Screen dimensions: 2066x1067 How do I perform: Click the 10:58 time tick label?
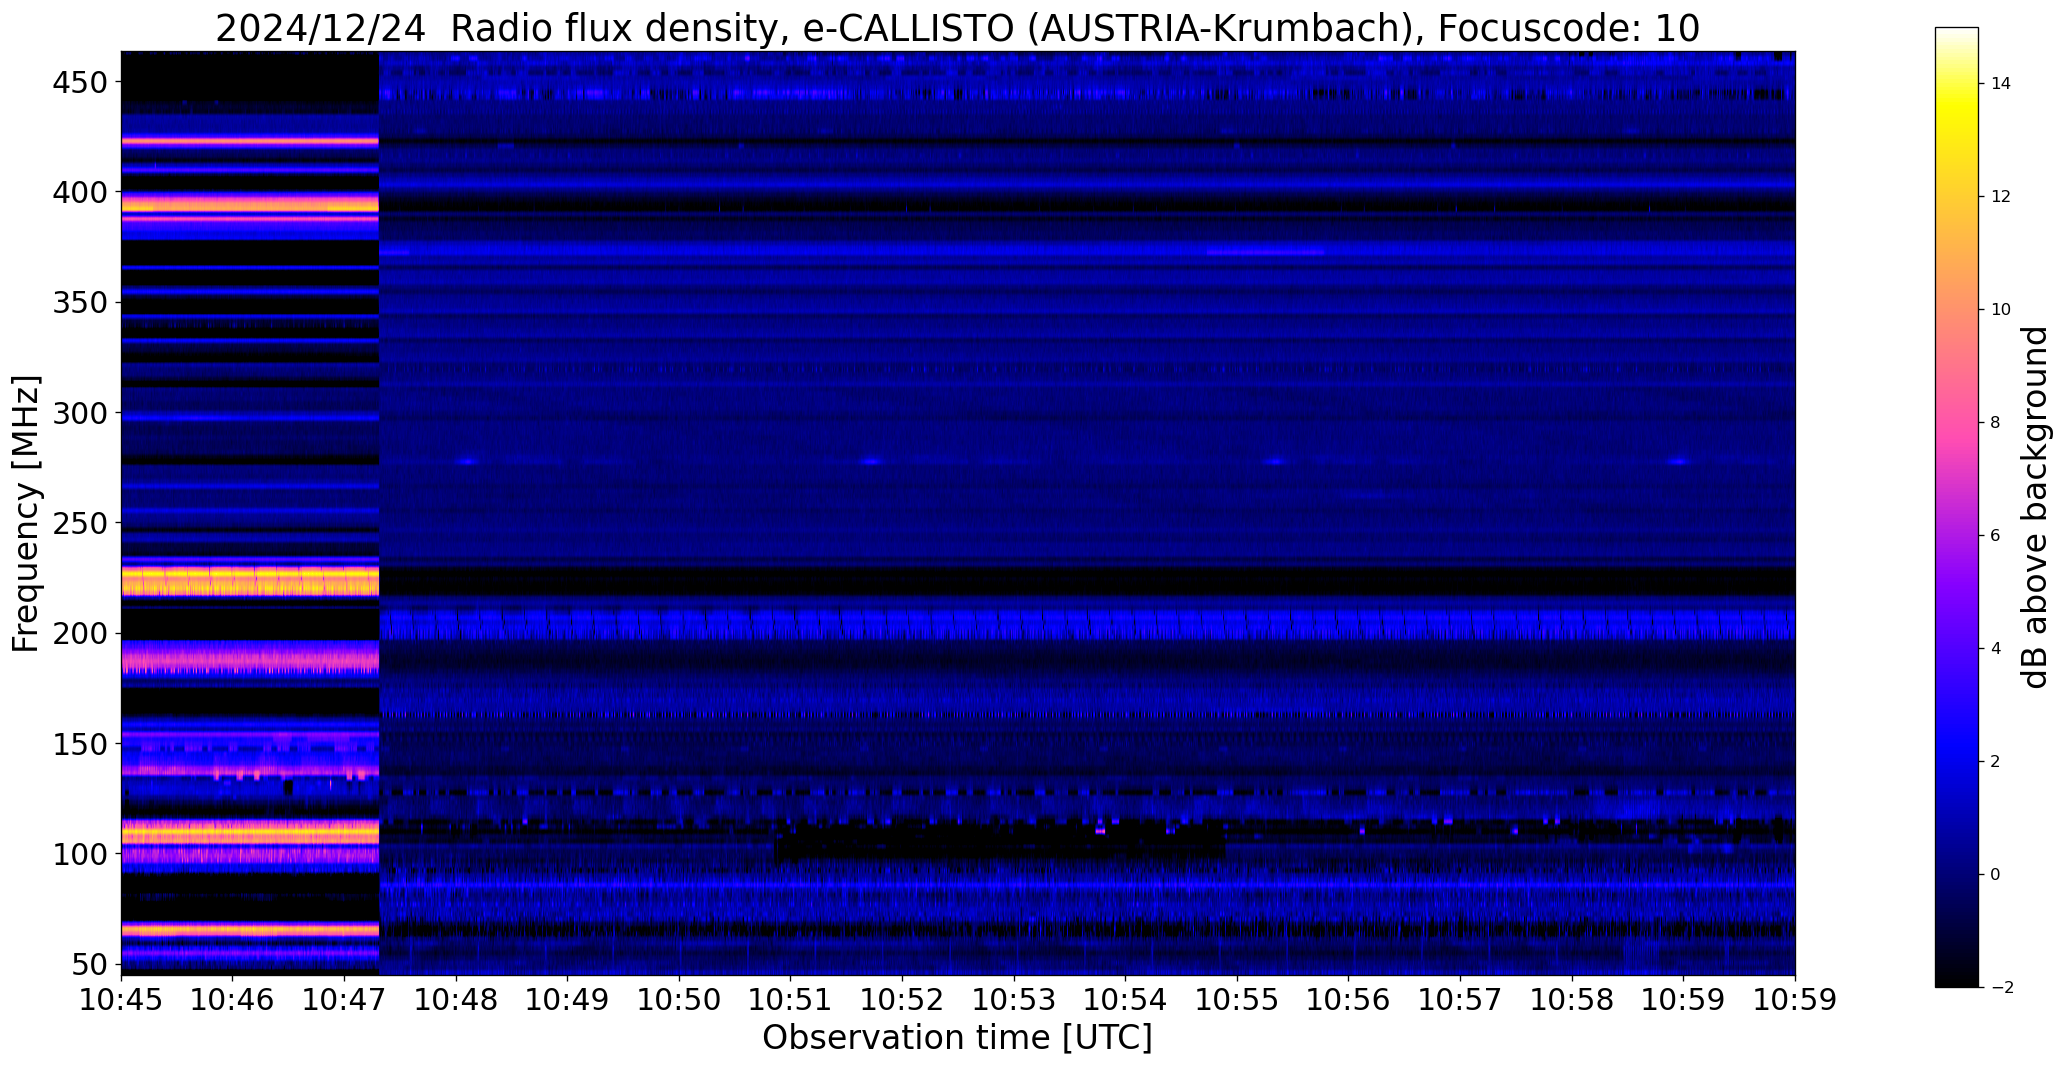(x=1573, y=1000)
